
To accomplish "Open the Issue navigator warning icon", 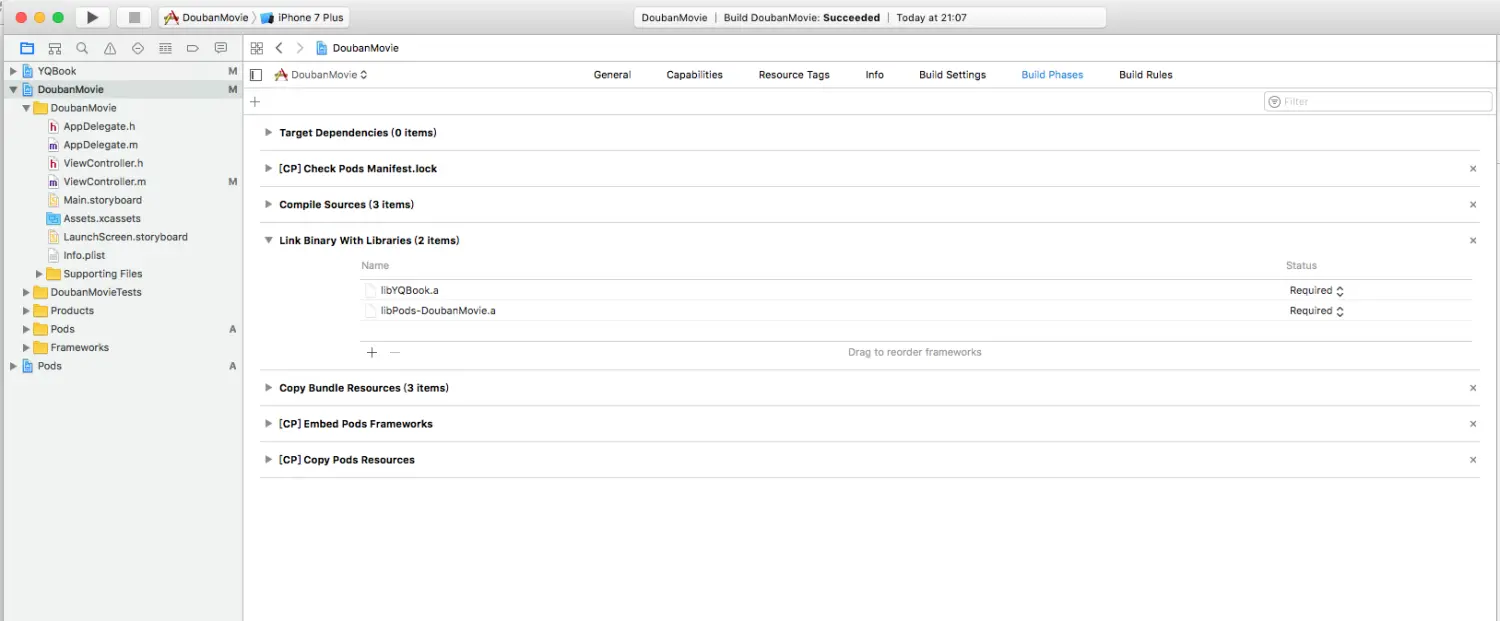I will click(x=110, y=48).
